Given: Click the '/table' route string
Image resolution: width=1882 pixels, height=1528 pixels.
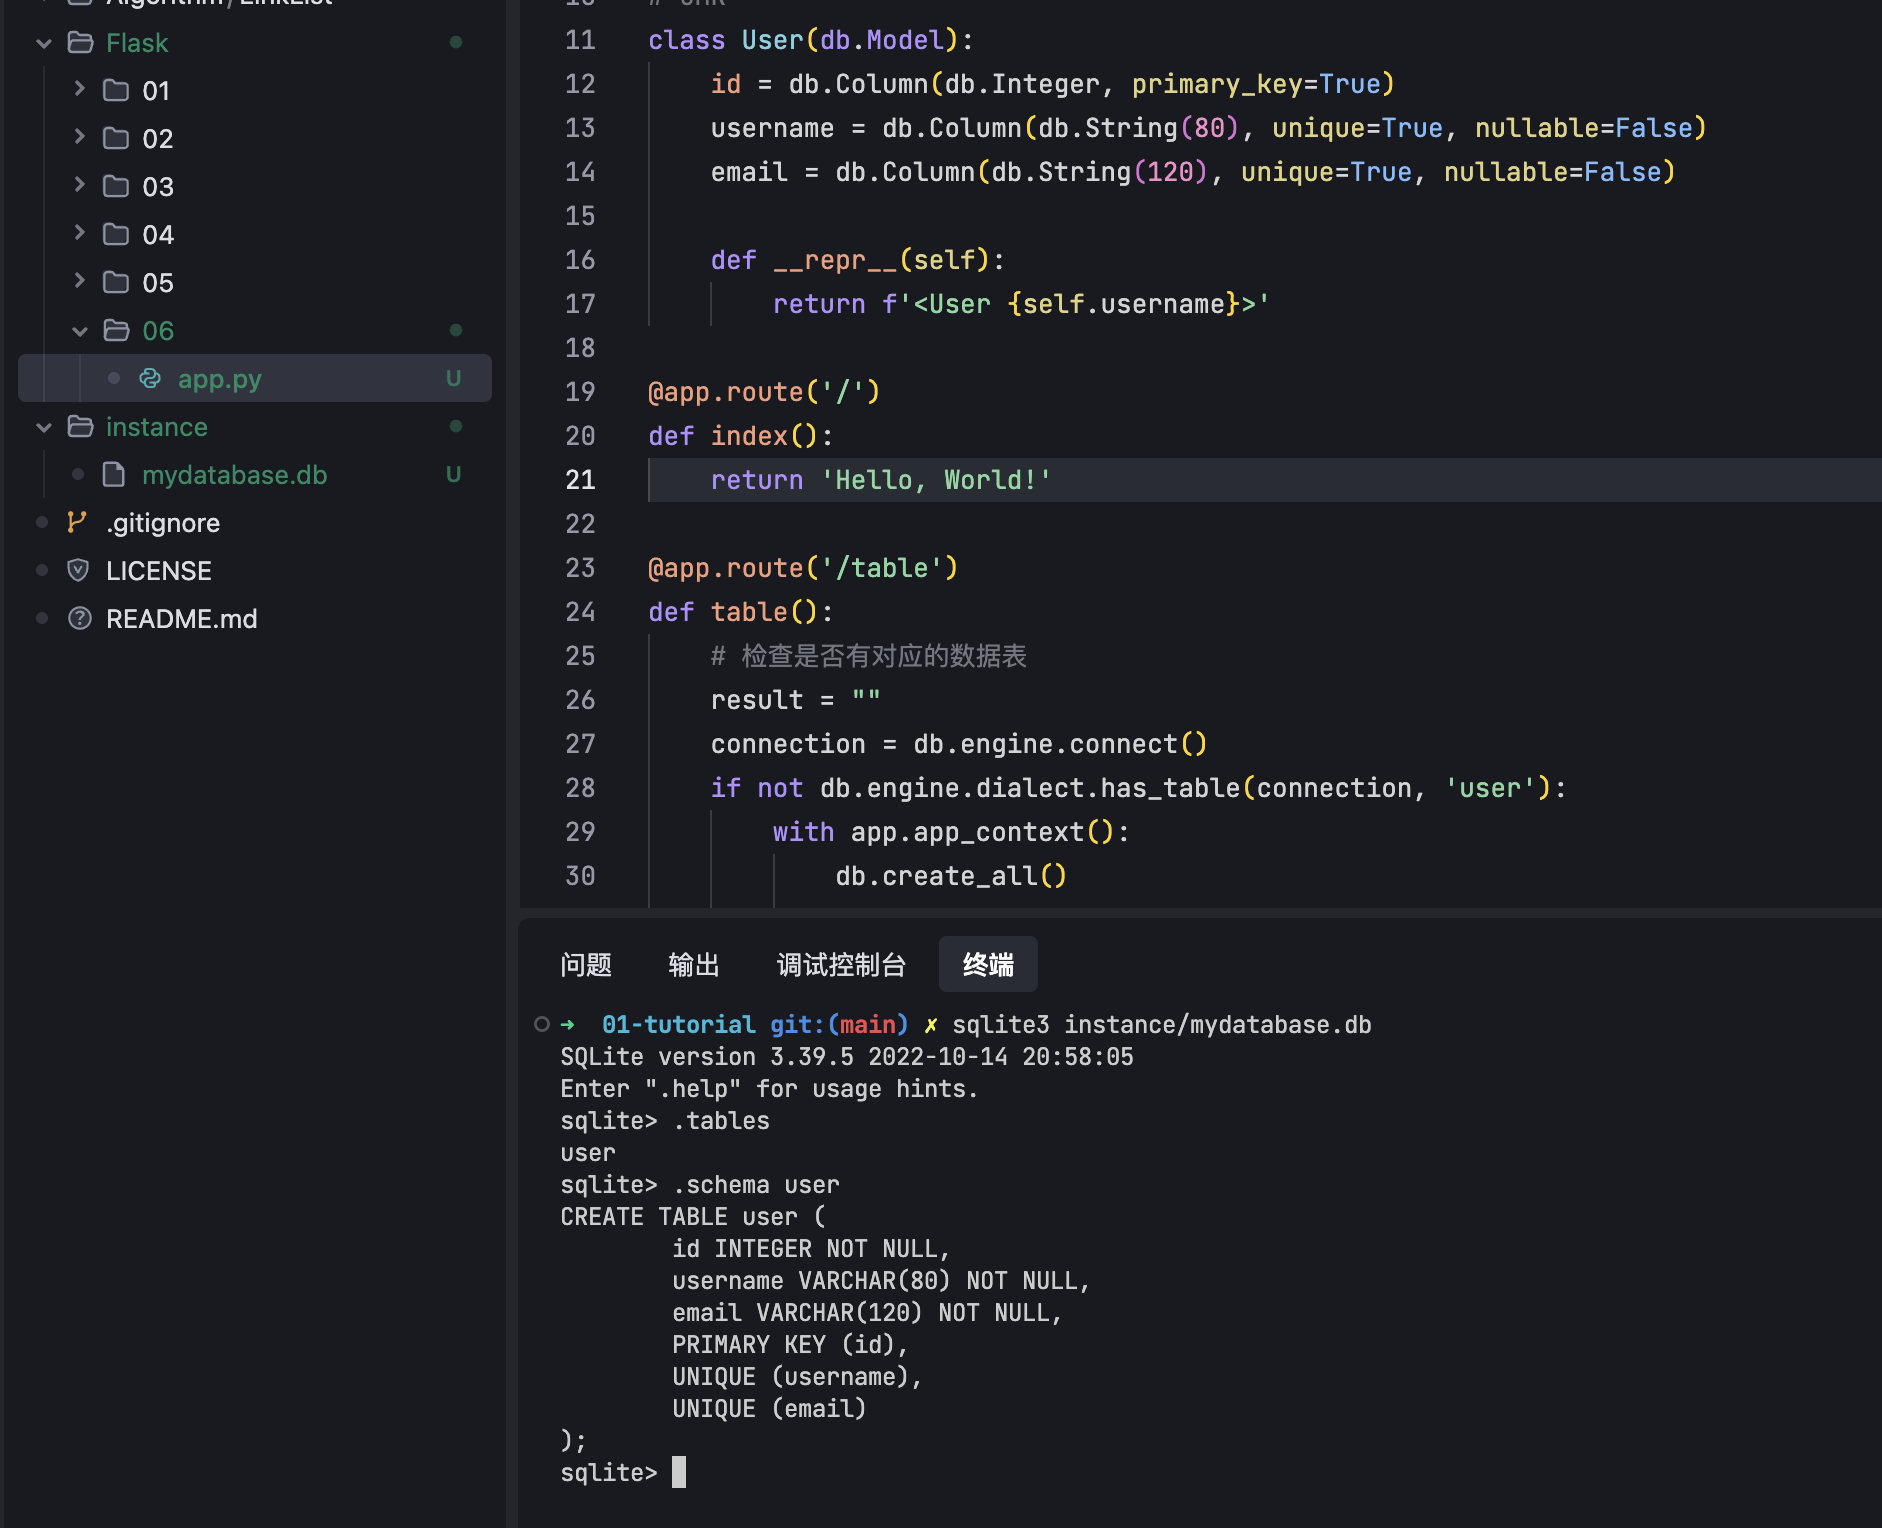Looking at the screenshot, I should point(882,568).
